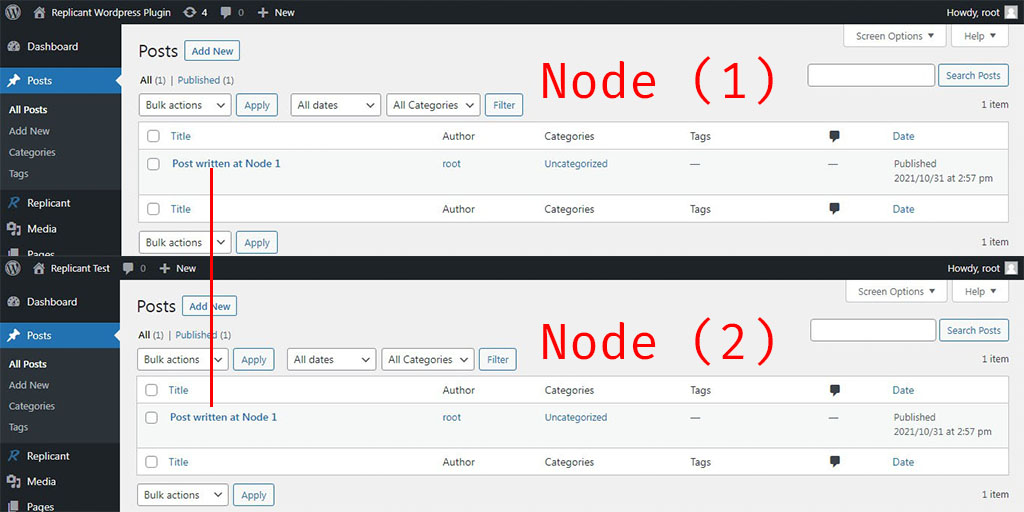
Task: Expand Help tab in Node 1
Action: [980, 36]
